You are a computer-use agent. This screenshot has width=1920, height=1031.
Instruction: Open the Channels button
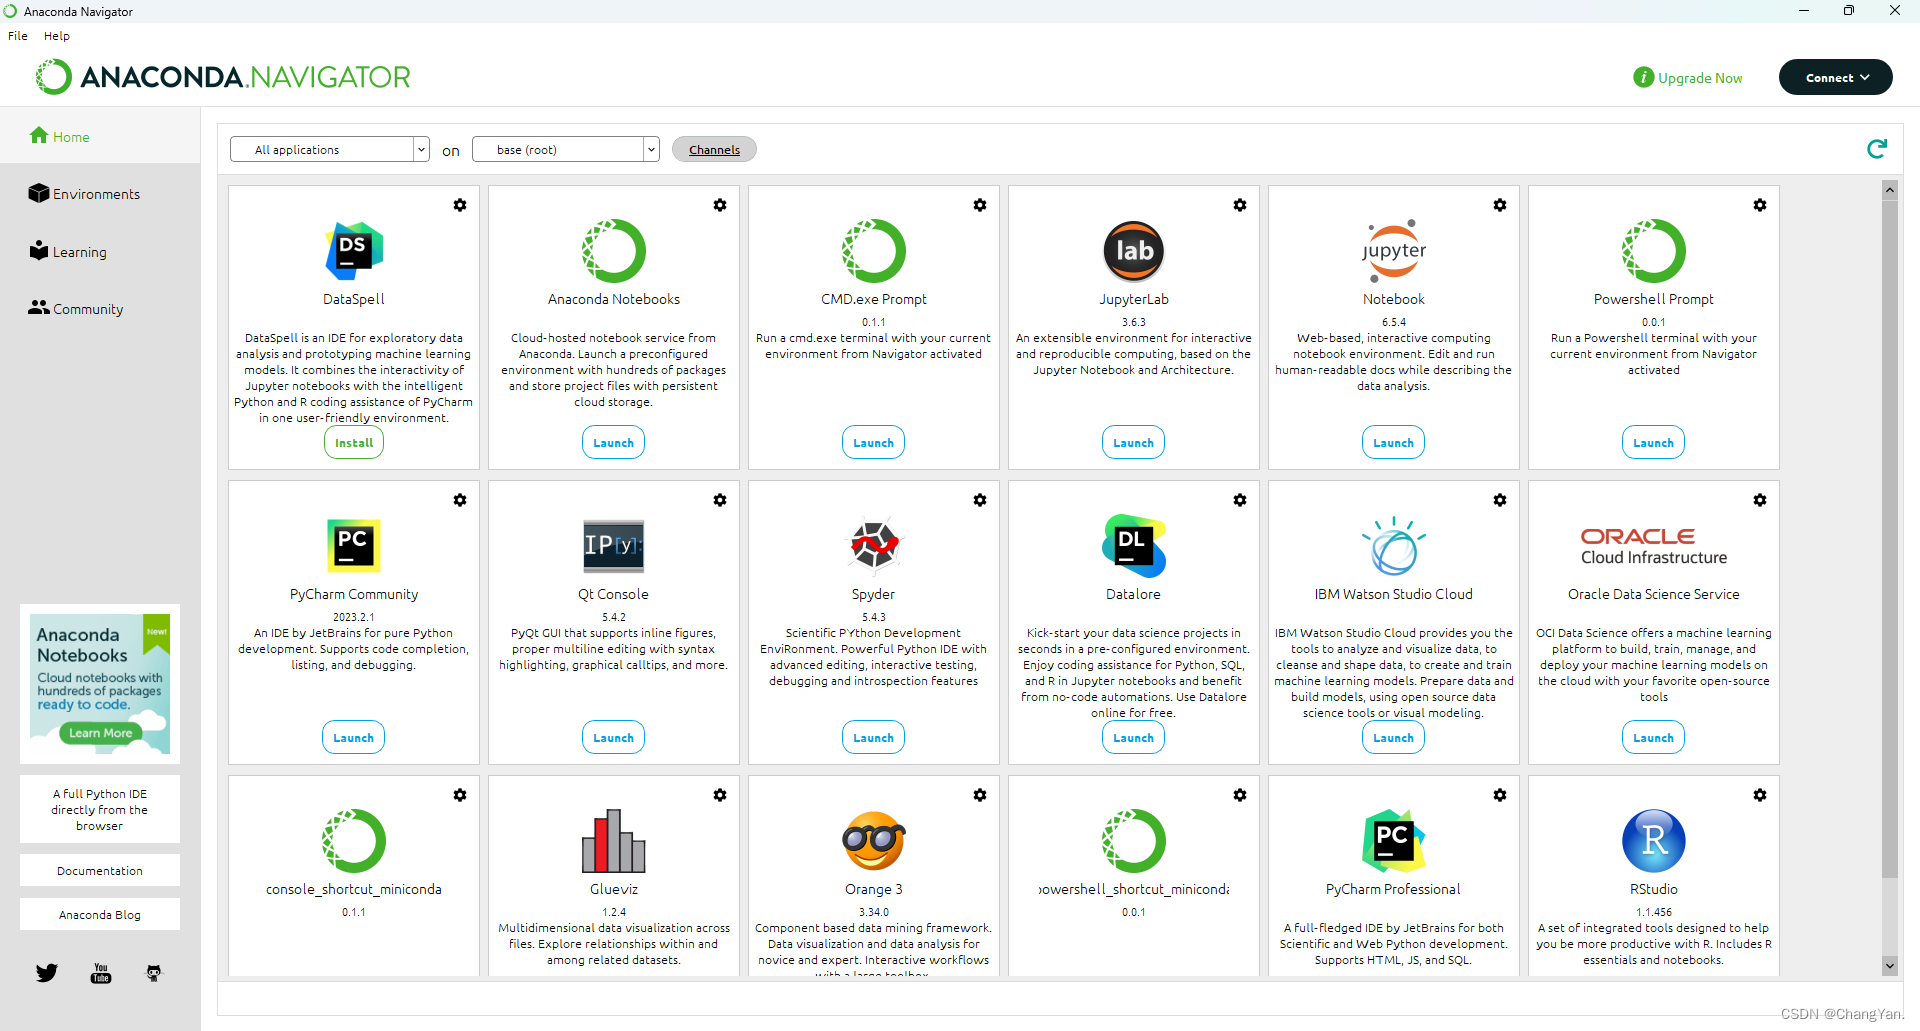pos(714,149)
